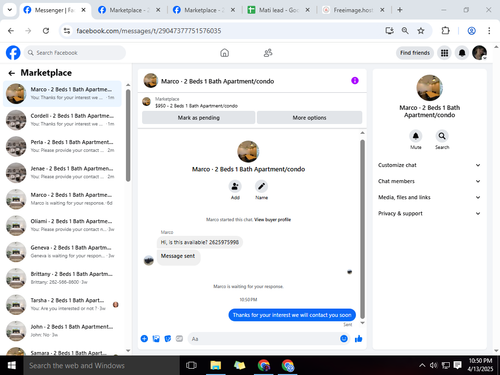Expand the Privacy & support section
This screenshot has width=500, height=375.
(429, 213)
